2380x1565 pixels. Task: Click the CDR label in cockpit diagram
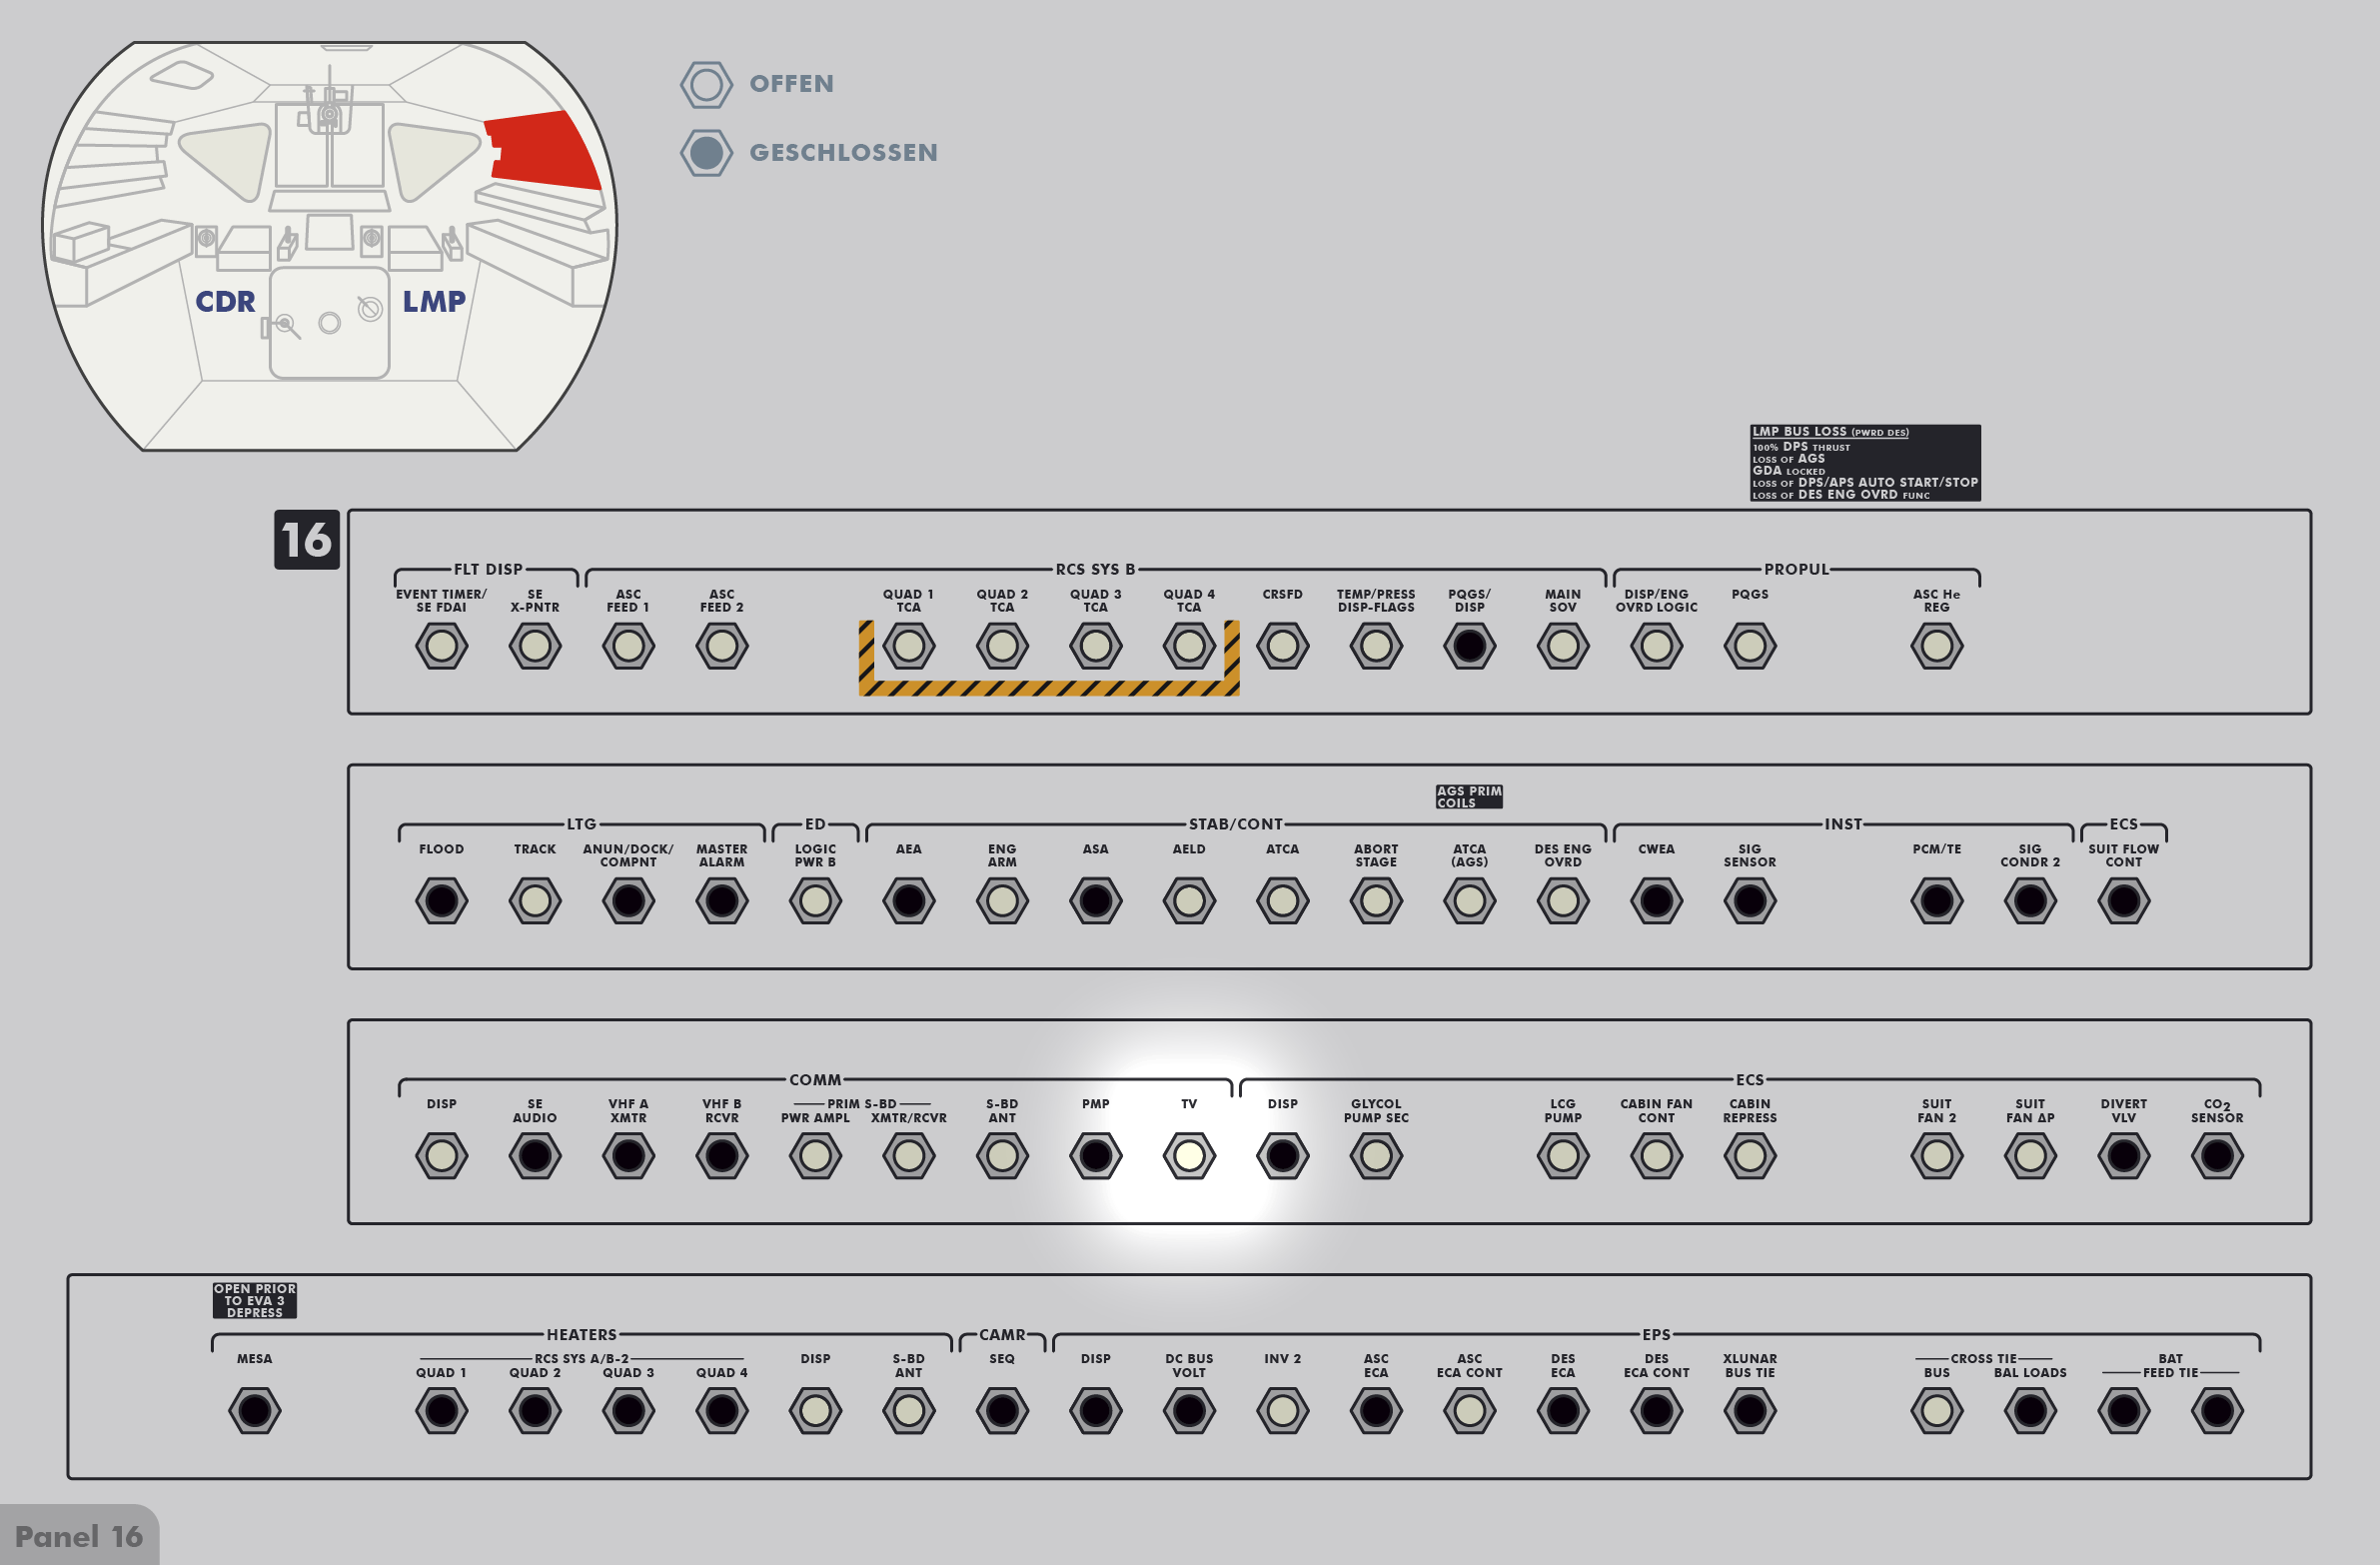[x=225, y=301]
